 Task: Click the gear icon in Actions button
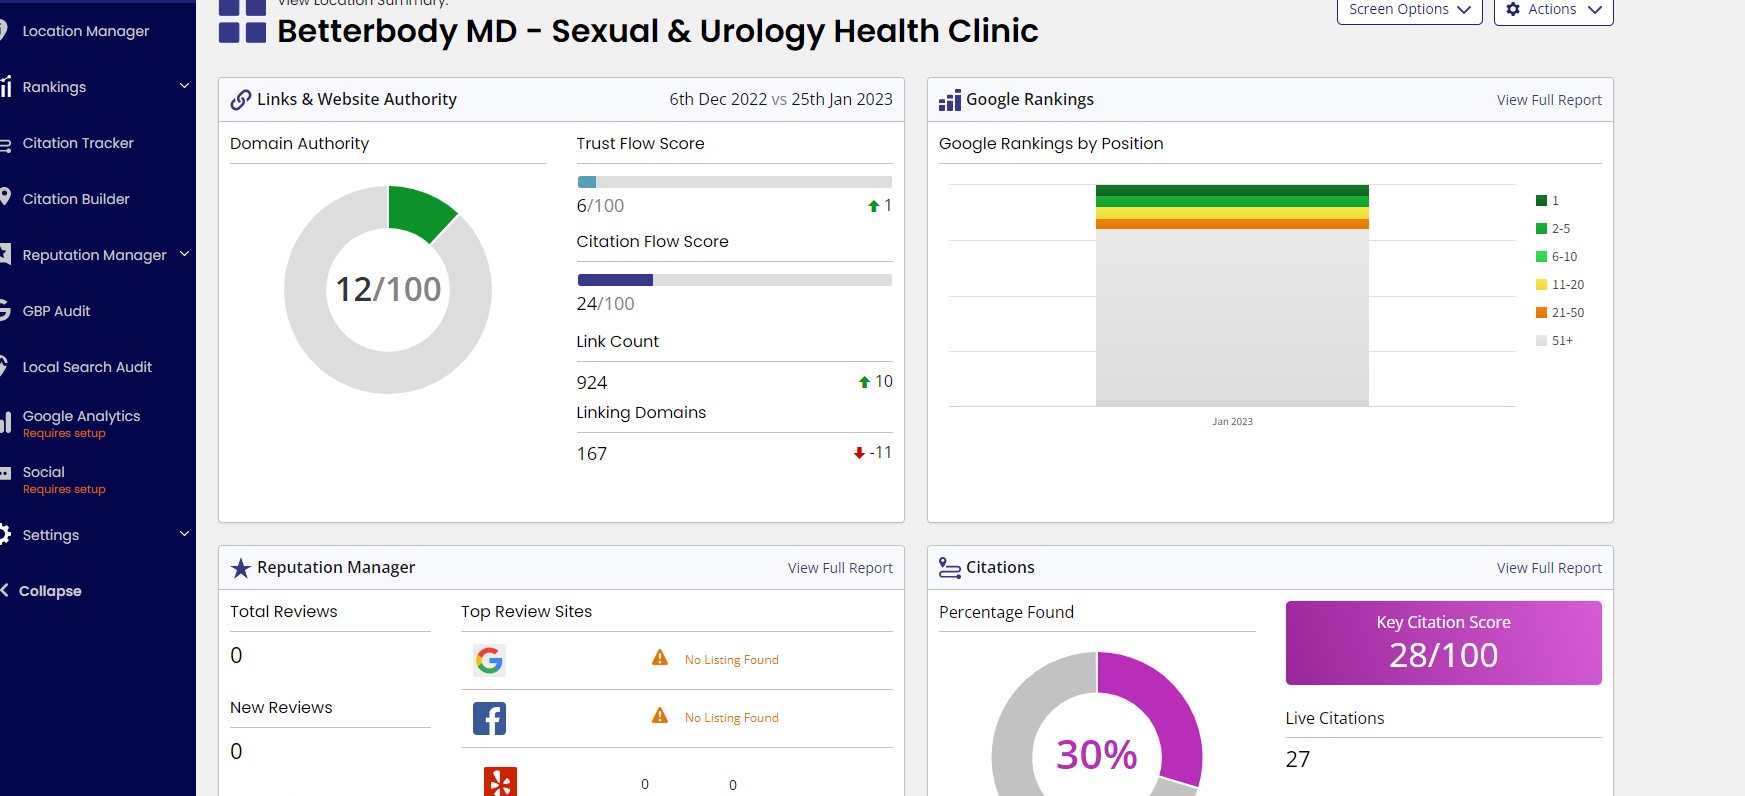click(1513, 9)
